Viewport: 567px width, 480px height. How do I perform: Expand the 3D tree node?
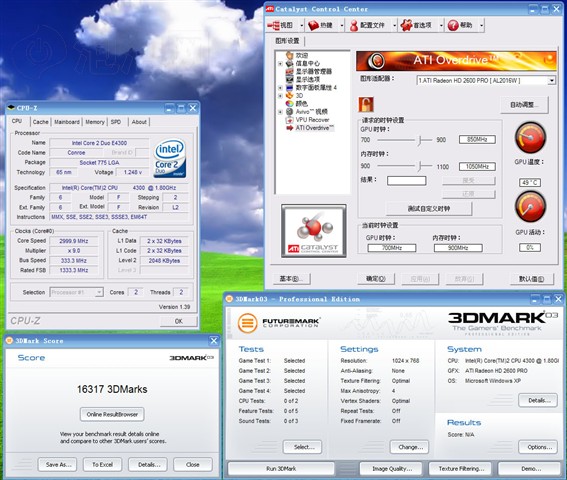pos(280,96)
